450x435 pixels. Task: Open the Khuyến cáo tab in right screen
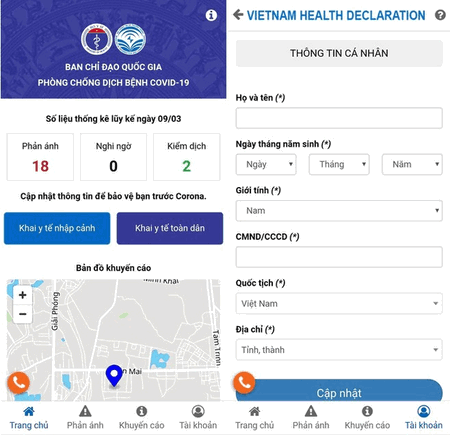[x=367, y=418]
